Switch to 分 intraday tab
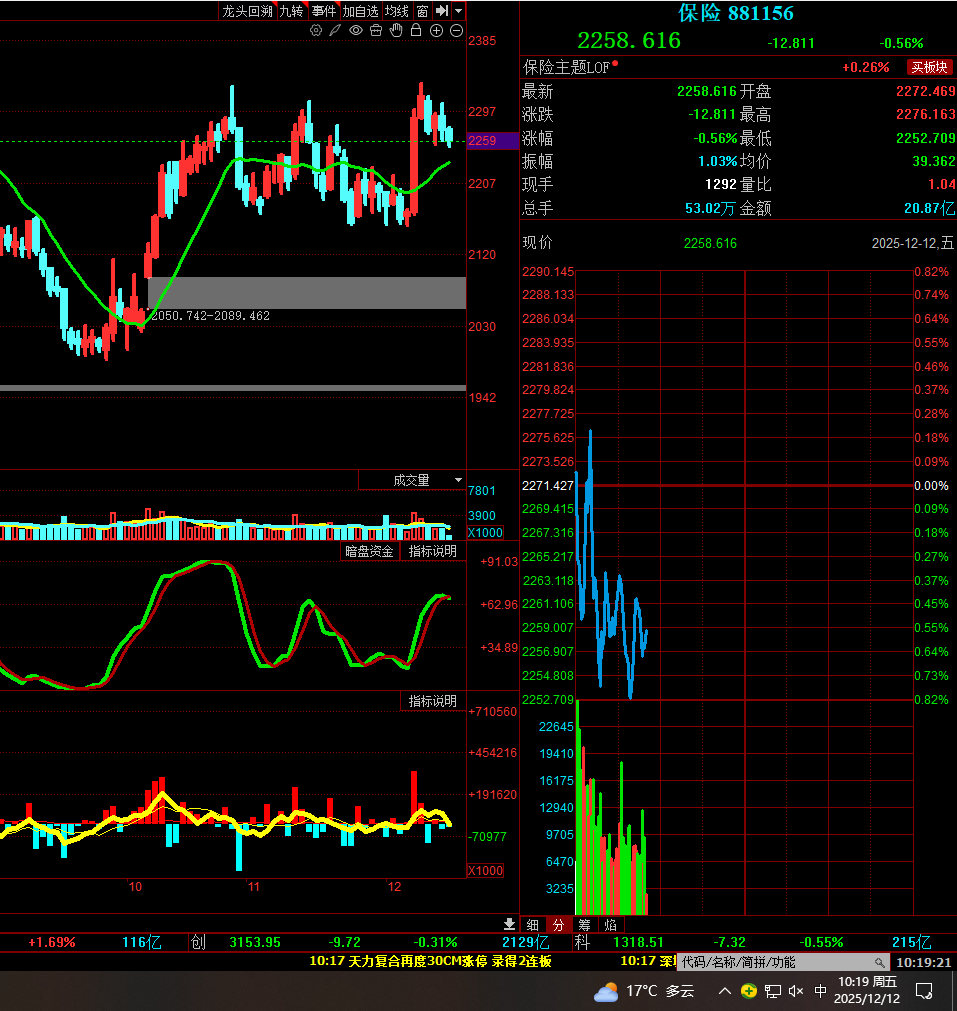The height and width of the screenshot is (1011, 957). [558, 925]
